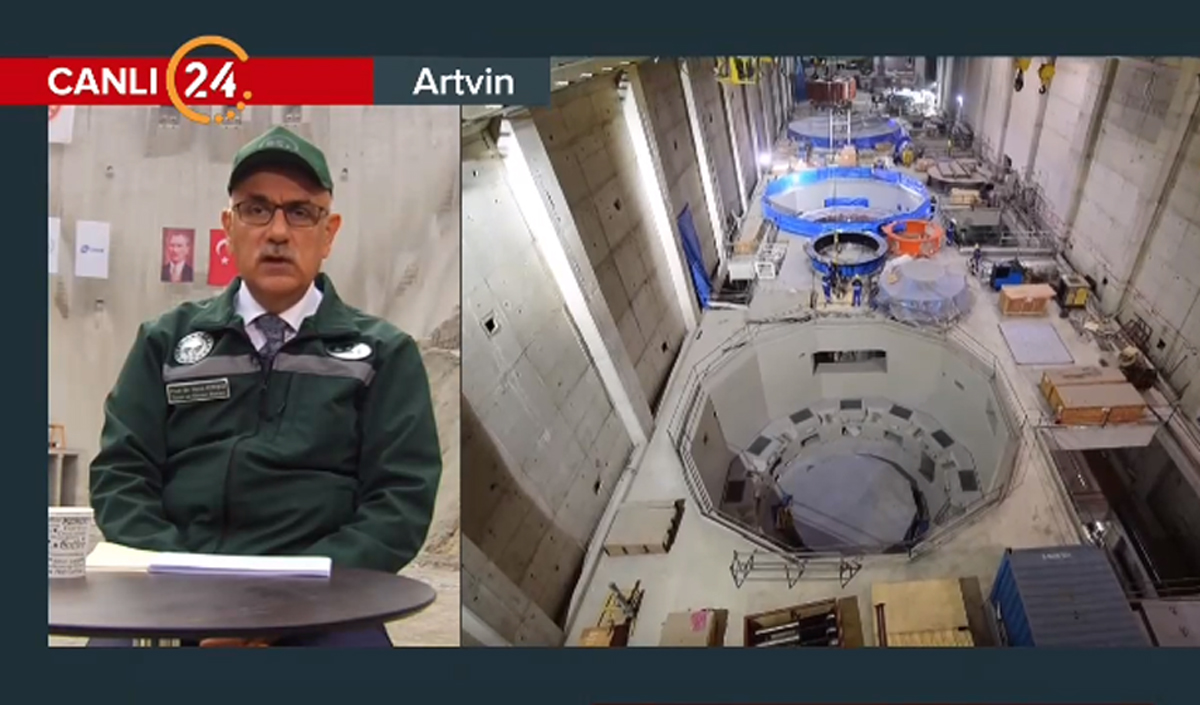Click the framed portrait on the wall

pos(178,255)
